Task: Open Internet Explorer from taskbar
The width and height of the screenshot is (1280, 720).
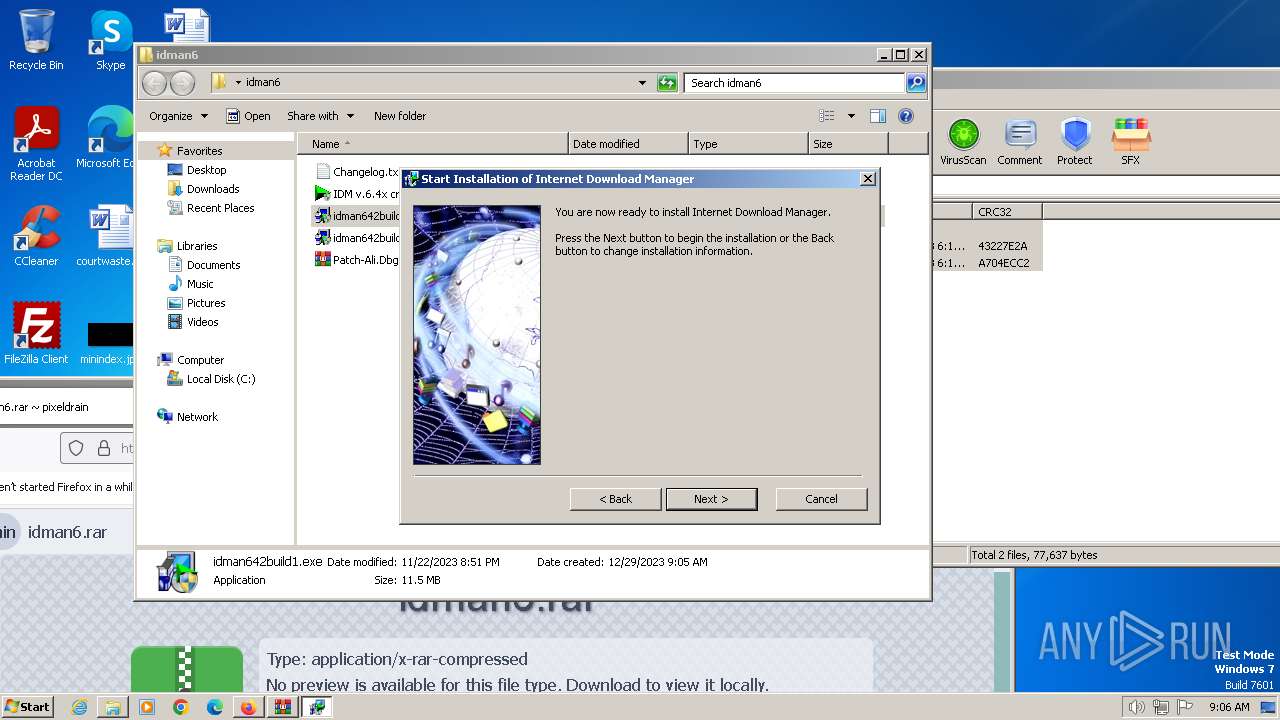Action: 80,707
